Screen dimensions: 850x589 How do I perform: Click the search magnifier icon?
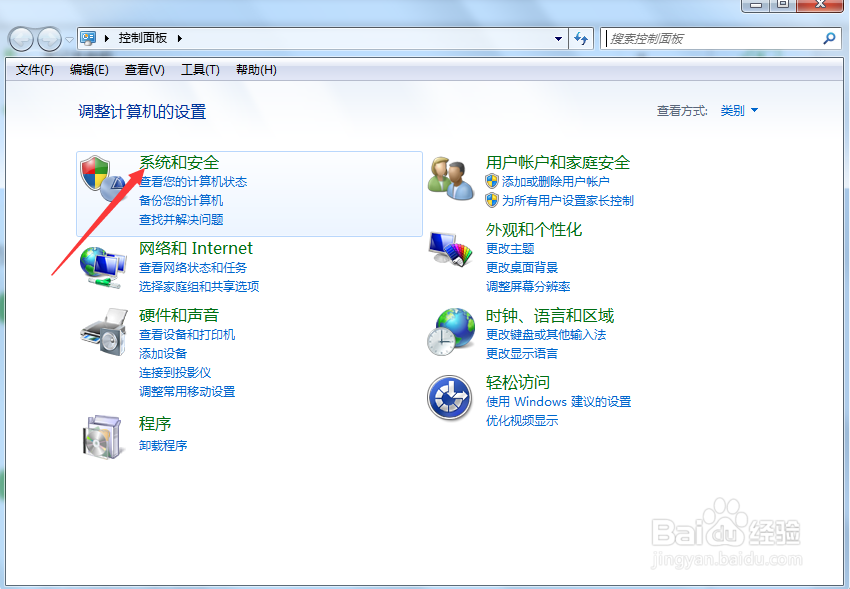[829, 38]
